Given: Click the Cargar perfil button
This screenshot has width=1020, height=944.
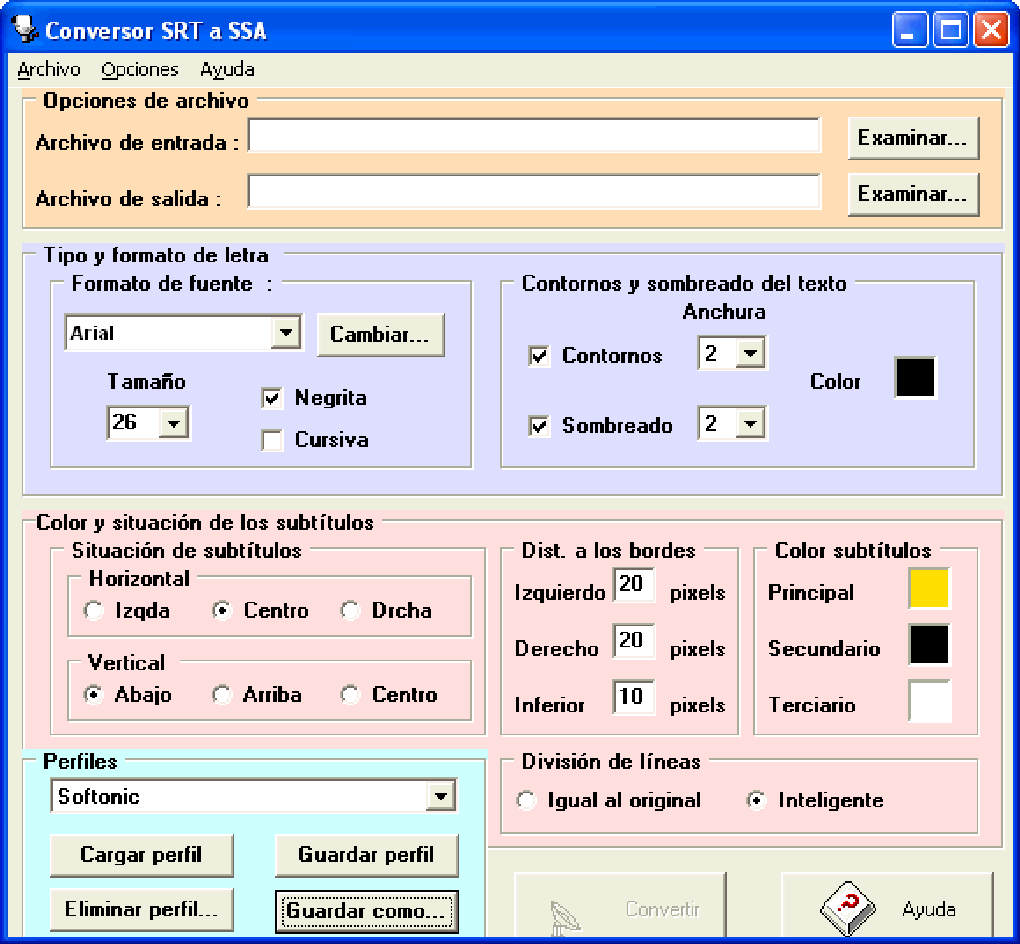Looking at the screenshot, I should 141,856.
